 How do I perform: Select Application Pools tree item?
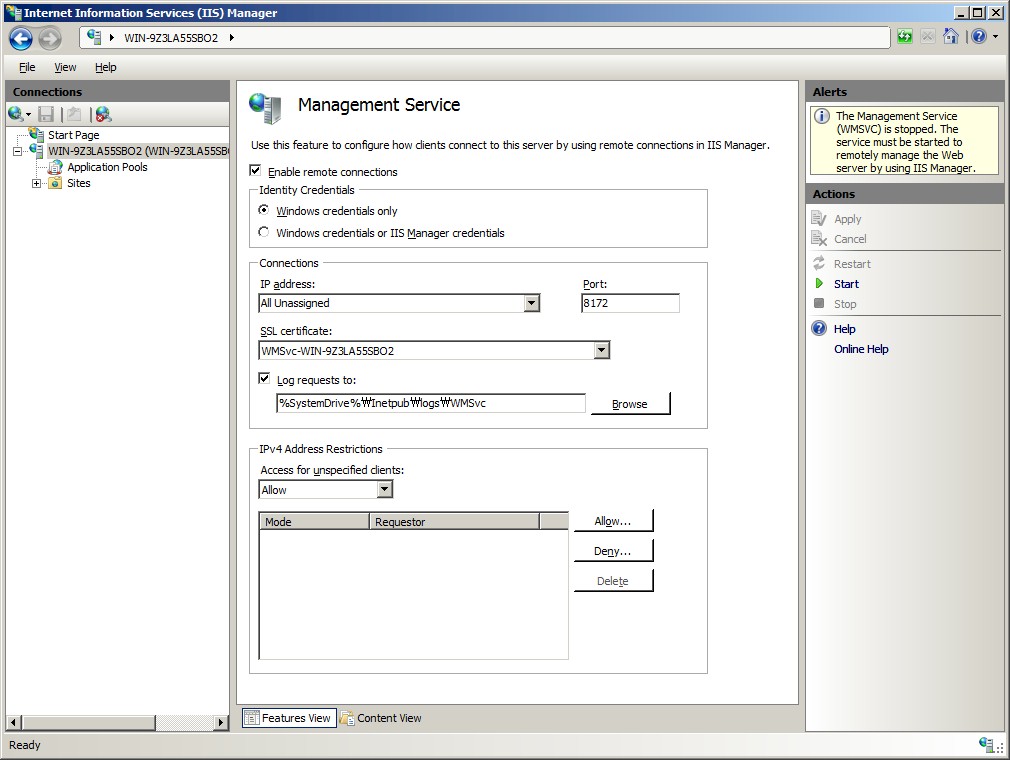(107, 167)
